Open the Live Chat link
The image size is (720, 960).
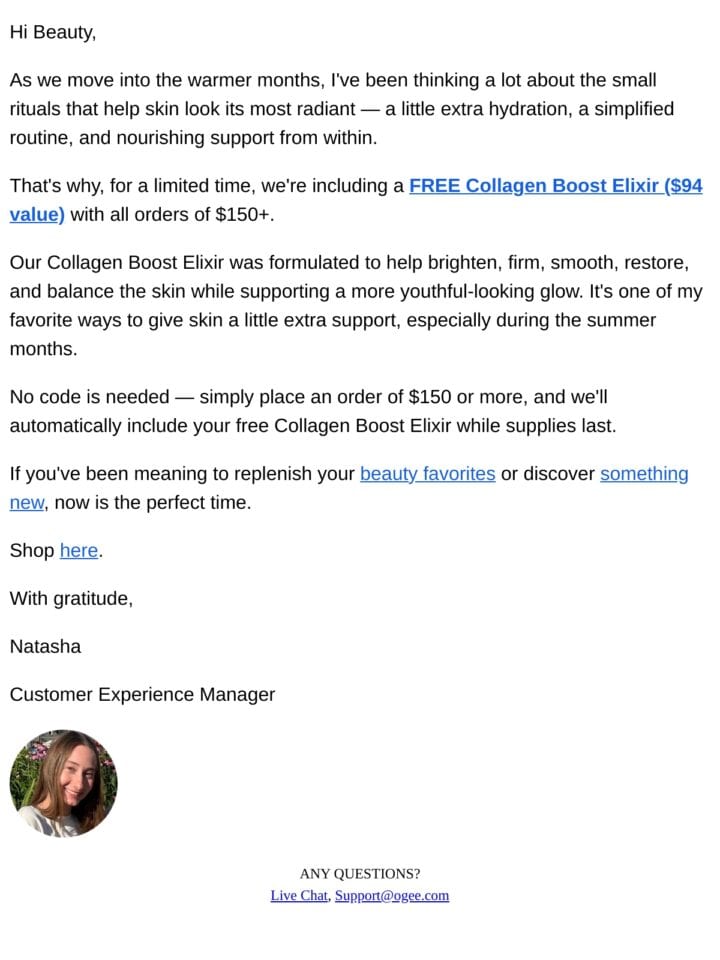coord(299,895)
